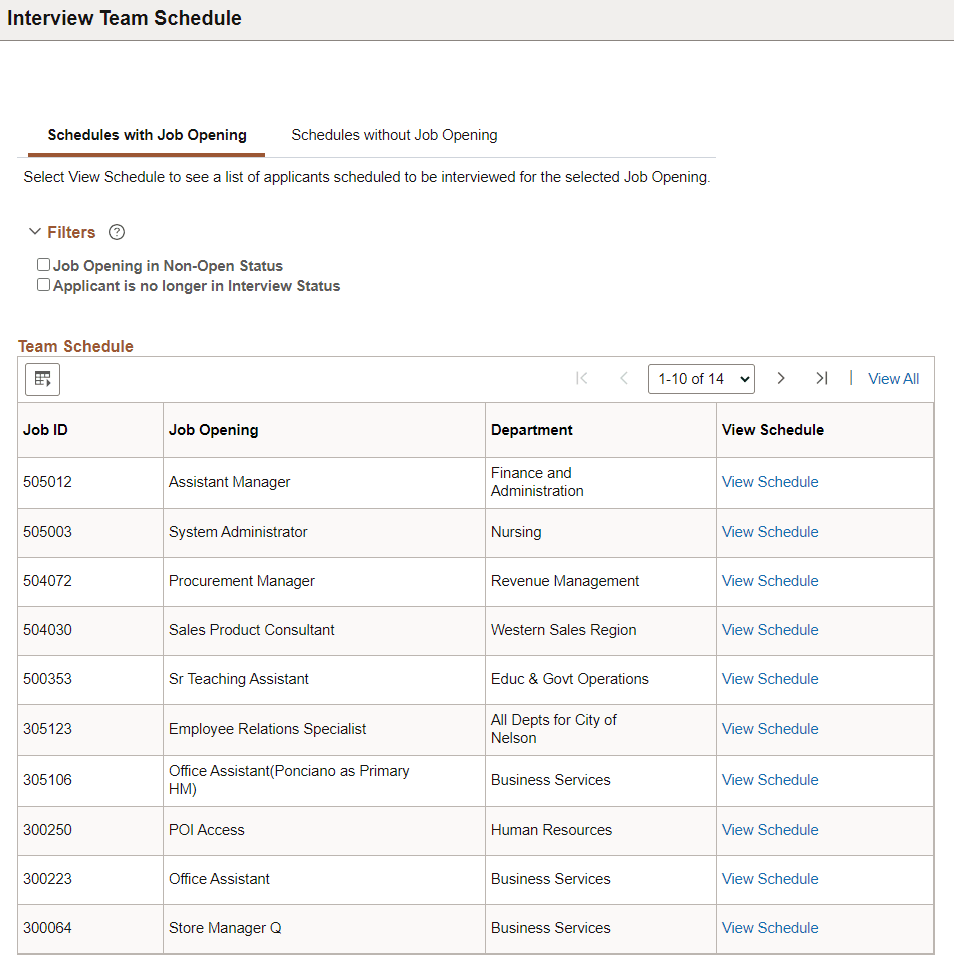View Schedule for Assistant Manager 505012

tap(770, 482)
